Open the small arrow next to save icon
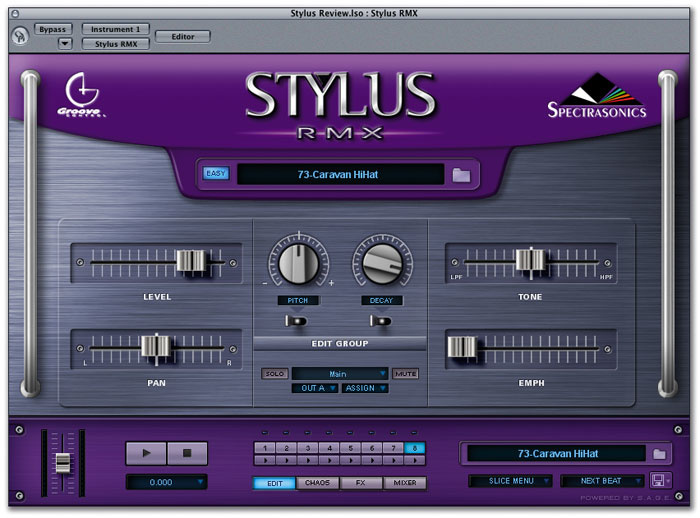This screenshot has width=700, height=518. [x=668, y=481]
